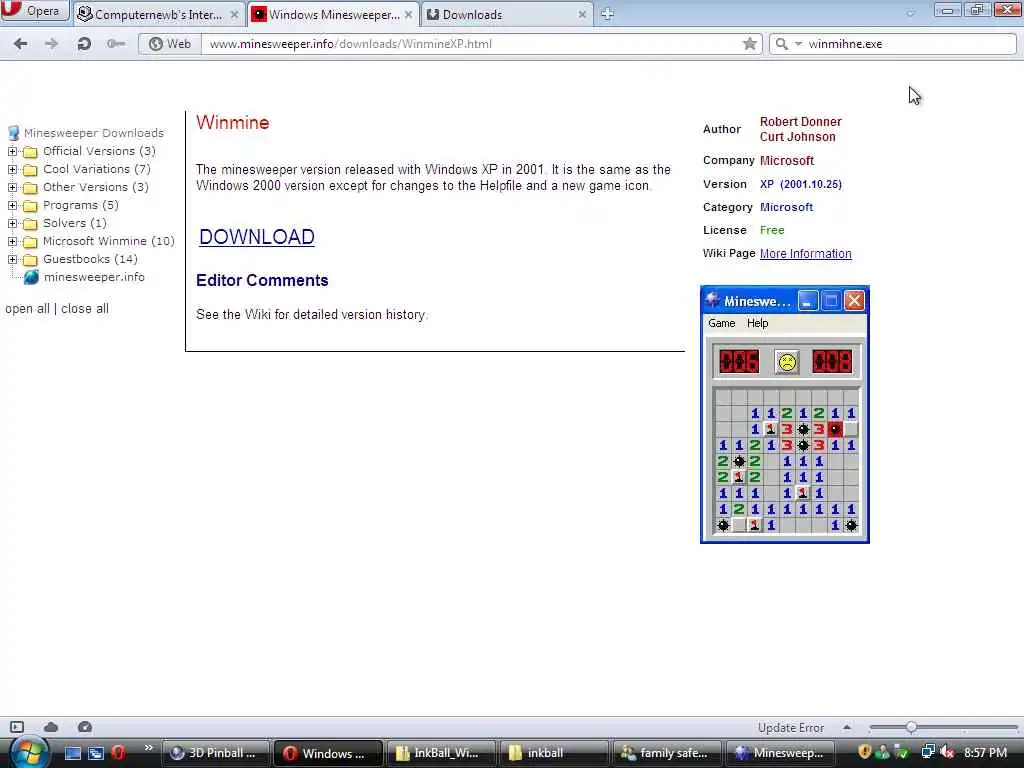Click Opera Turbo speedometer icon

coord(85,727)
